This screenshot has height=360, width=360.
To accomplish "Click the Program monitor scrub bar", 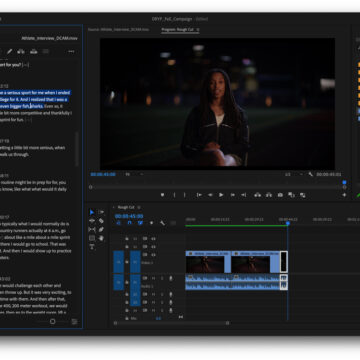I will (x=217, y=187).
